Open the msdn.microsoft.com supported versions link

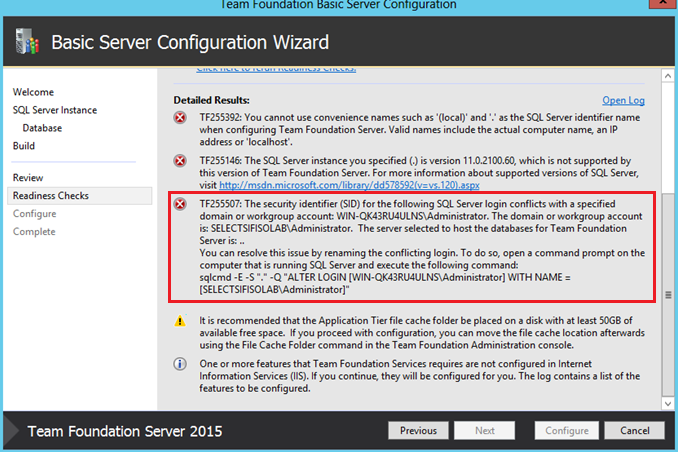point(349,185)
